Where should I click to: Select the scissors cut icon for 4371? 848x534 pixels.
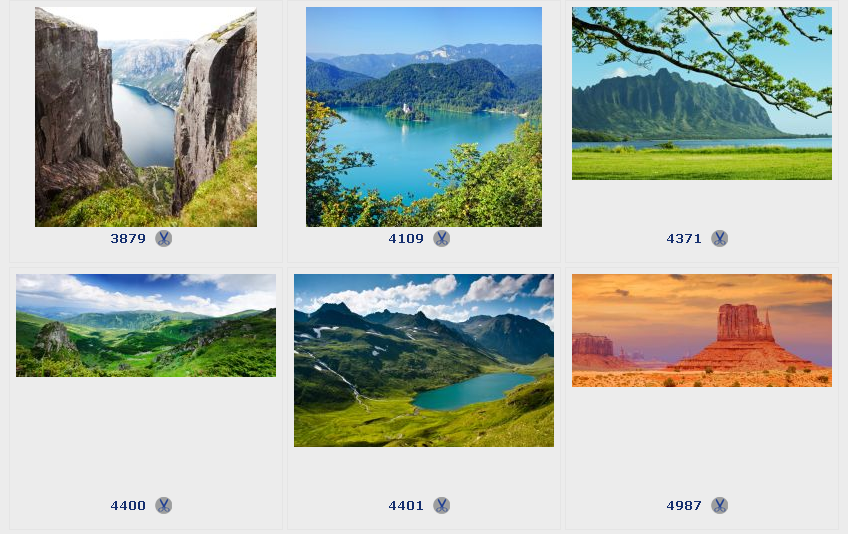pyautogui.click(x=719, y=239)
